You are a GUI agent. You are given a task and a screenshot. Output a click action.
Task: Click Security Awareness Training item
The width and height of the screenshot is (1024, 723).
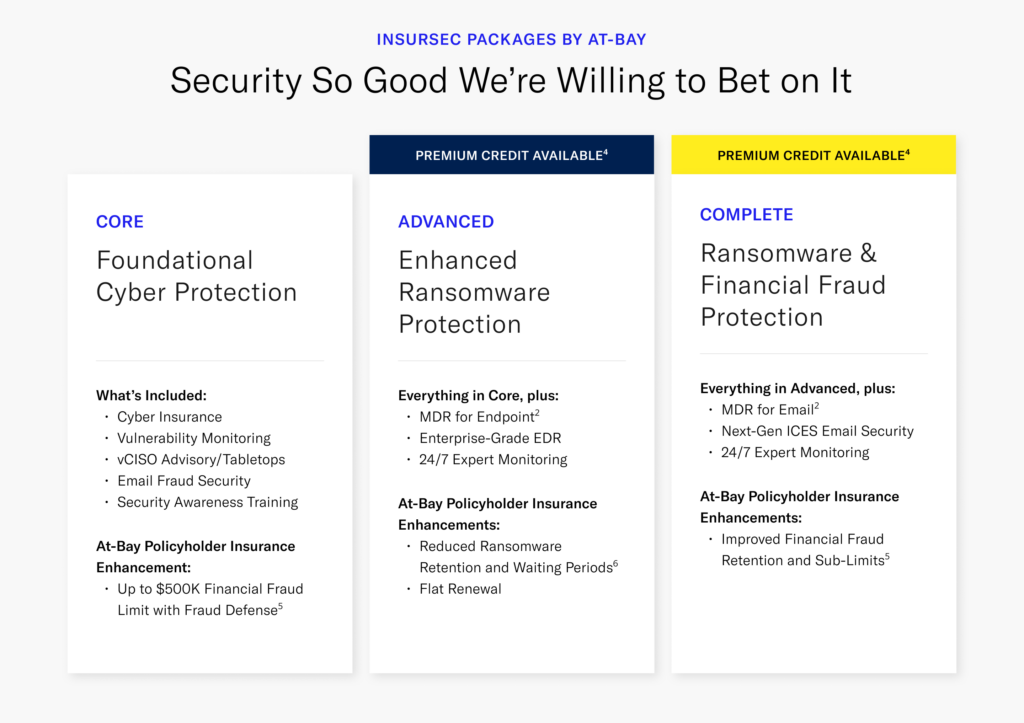[x=207, y=502]
